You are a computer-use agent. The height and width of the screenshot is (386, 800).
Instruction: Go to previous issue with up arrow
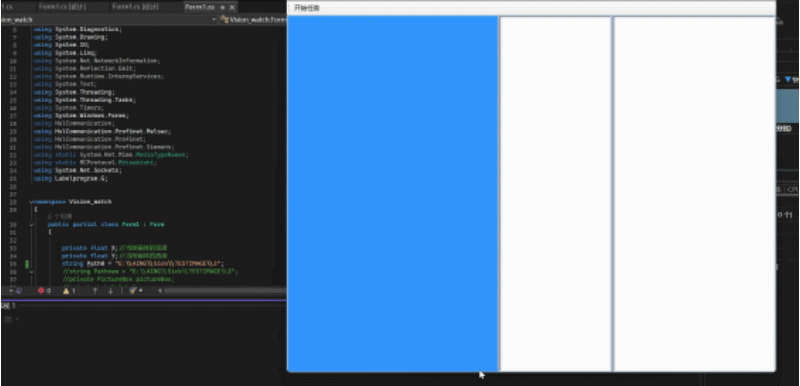[x=95, y=291]
